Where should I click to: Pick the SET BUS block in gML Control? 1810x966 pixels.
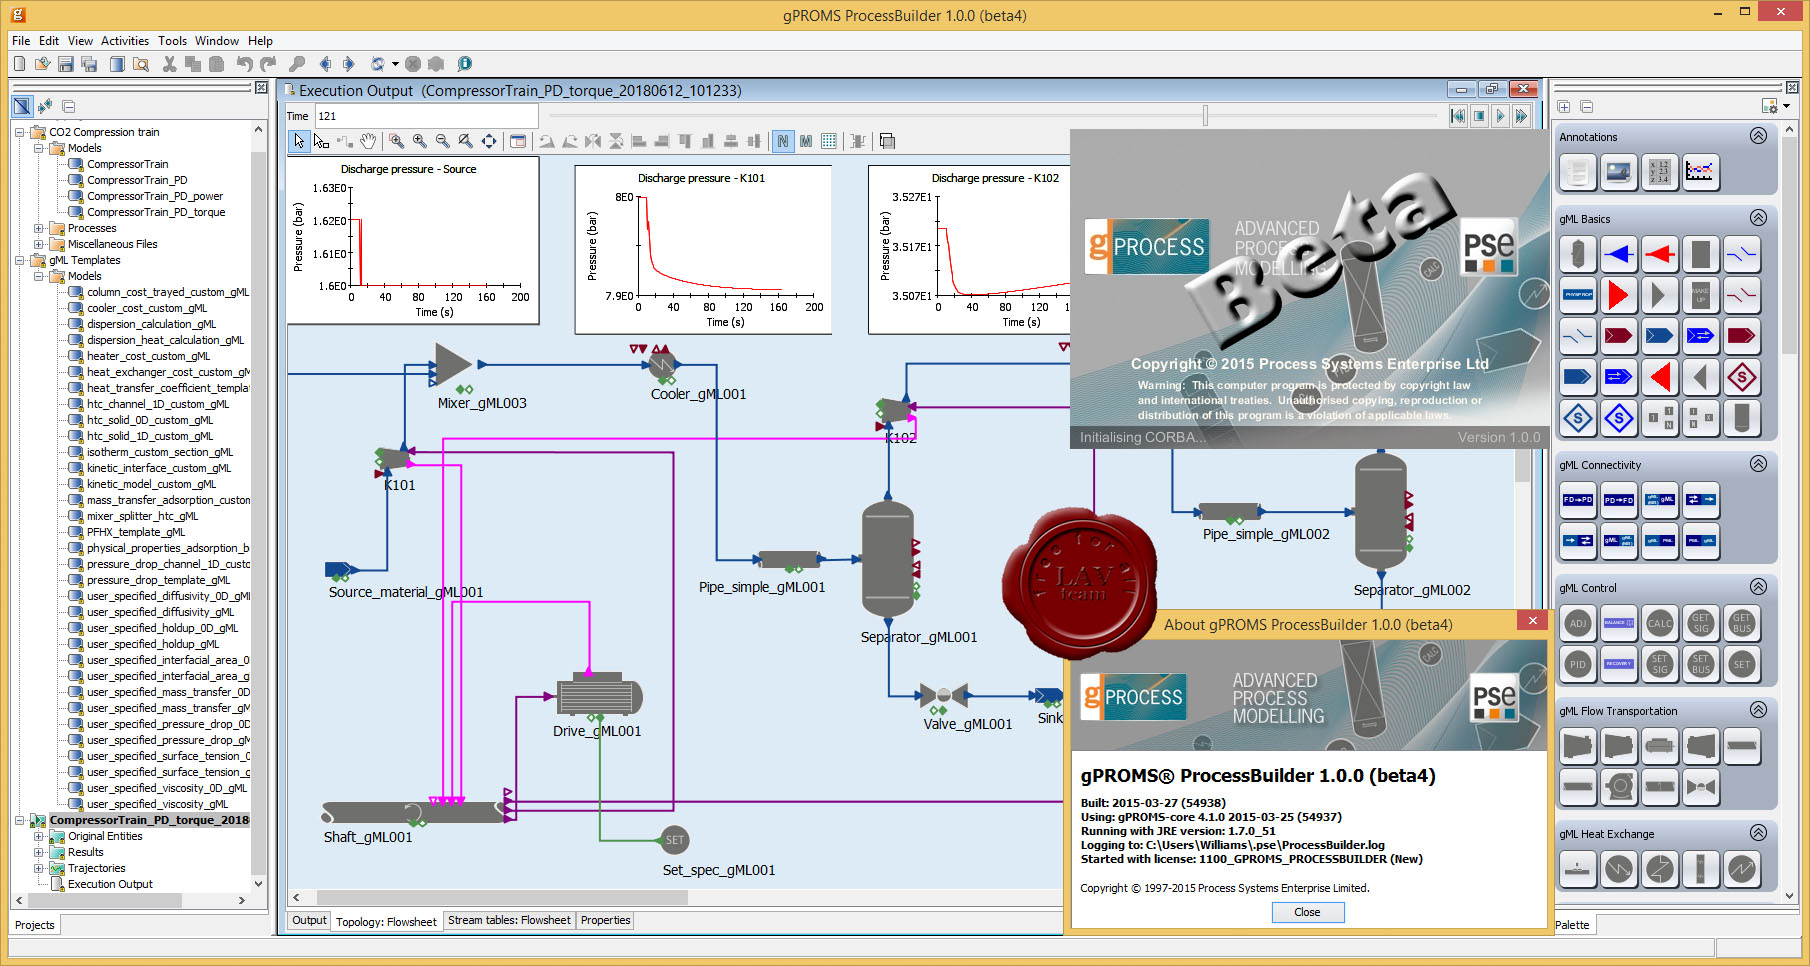click(1700, 664)
